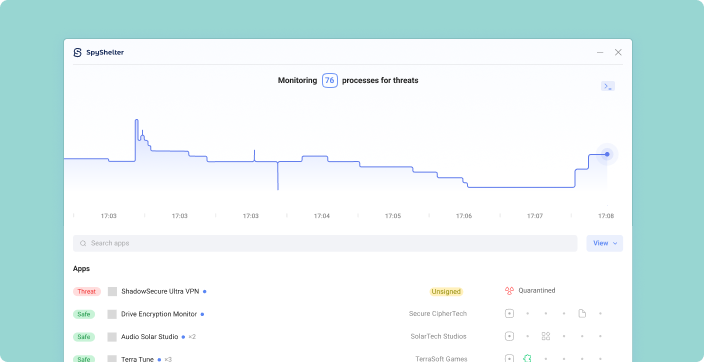
Task: Click the Drive Encryption Monitor app icon
Action: point(112,314)
